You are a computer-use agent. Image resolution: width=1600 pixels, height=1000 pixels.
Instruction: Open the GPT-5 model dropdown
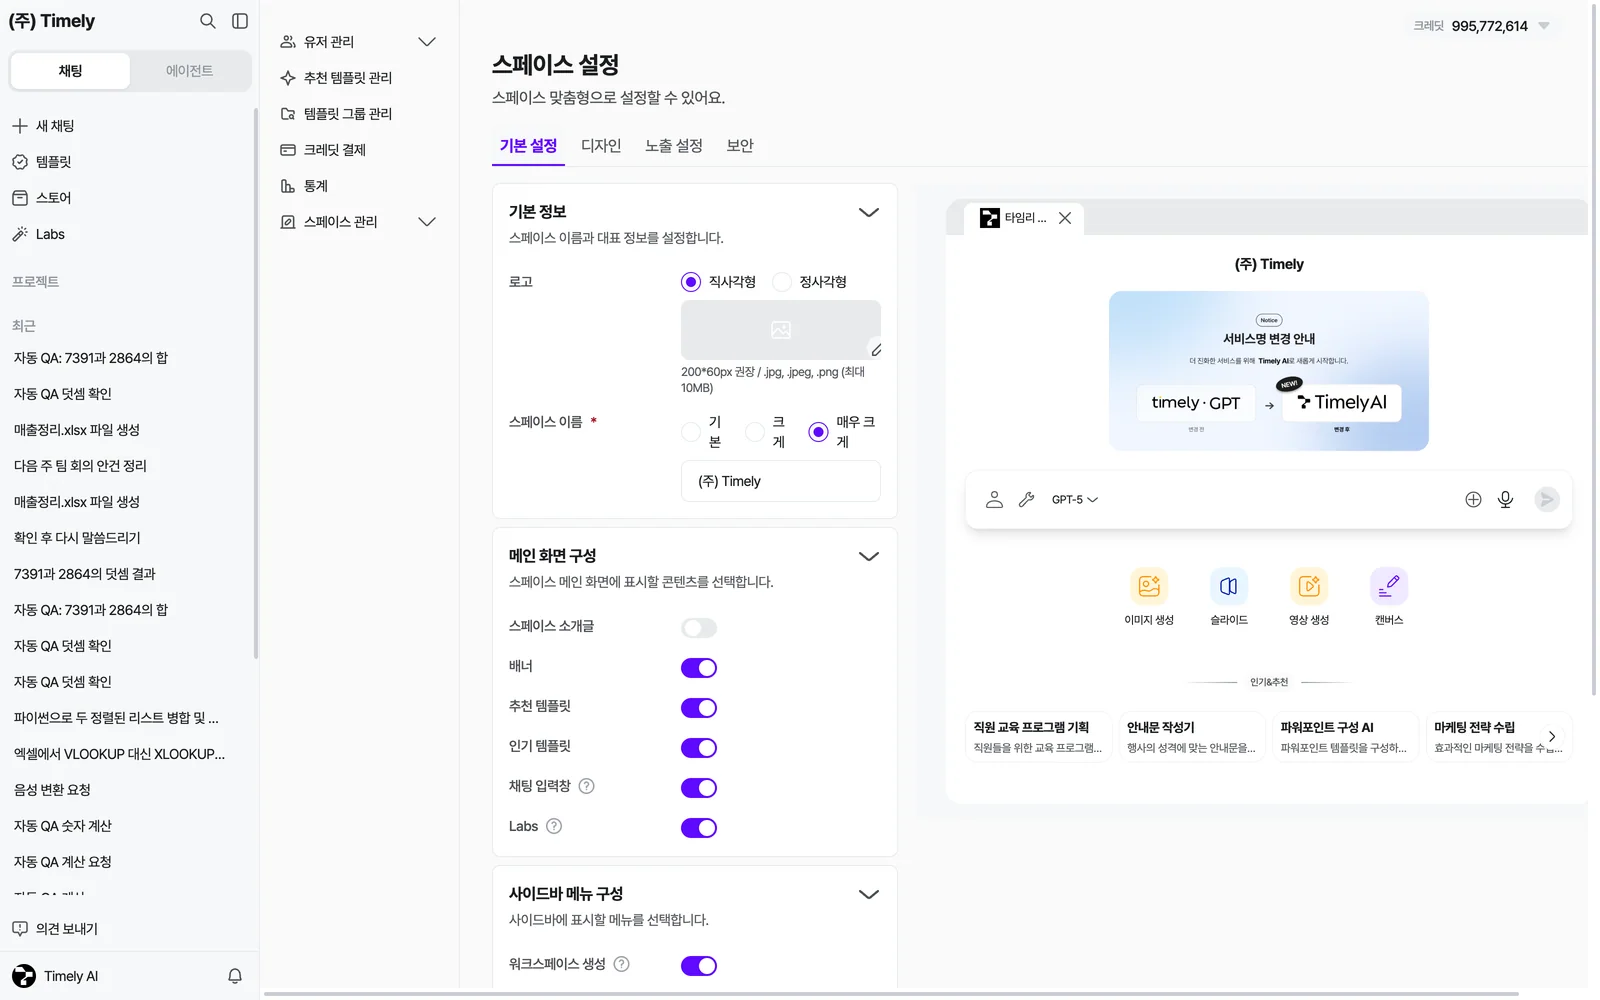click(x=1075, y=499)
